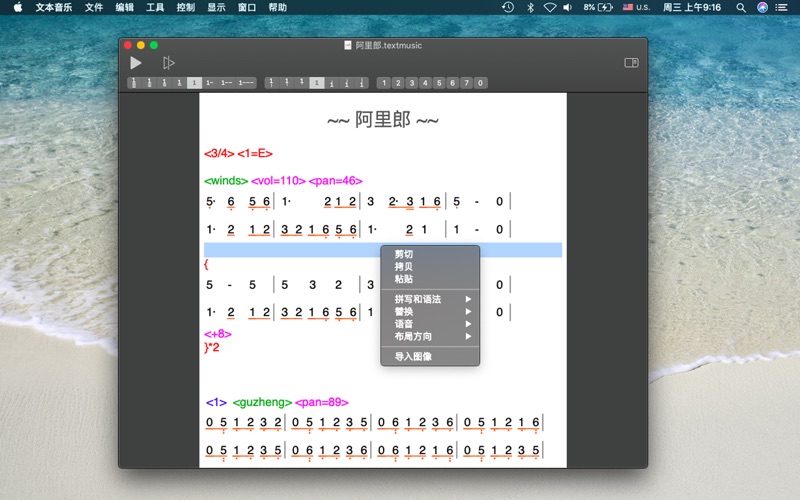Select the highlighted middle octave segment
800x500 pixels.
(x=317, y=83)
